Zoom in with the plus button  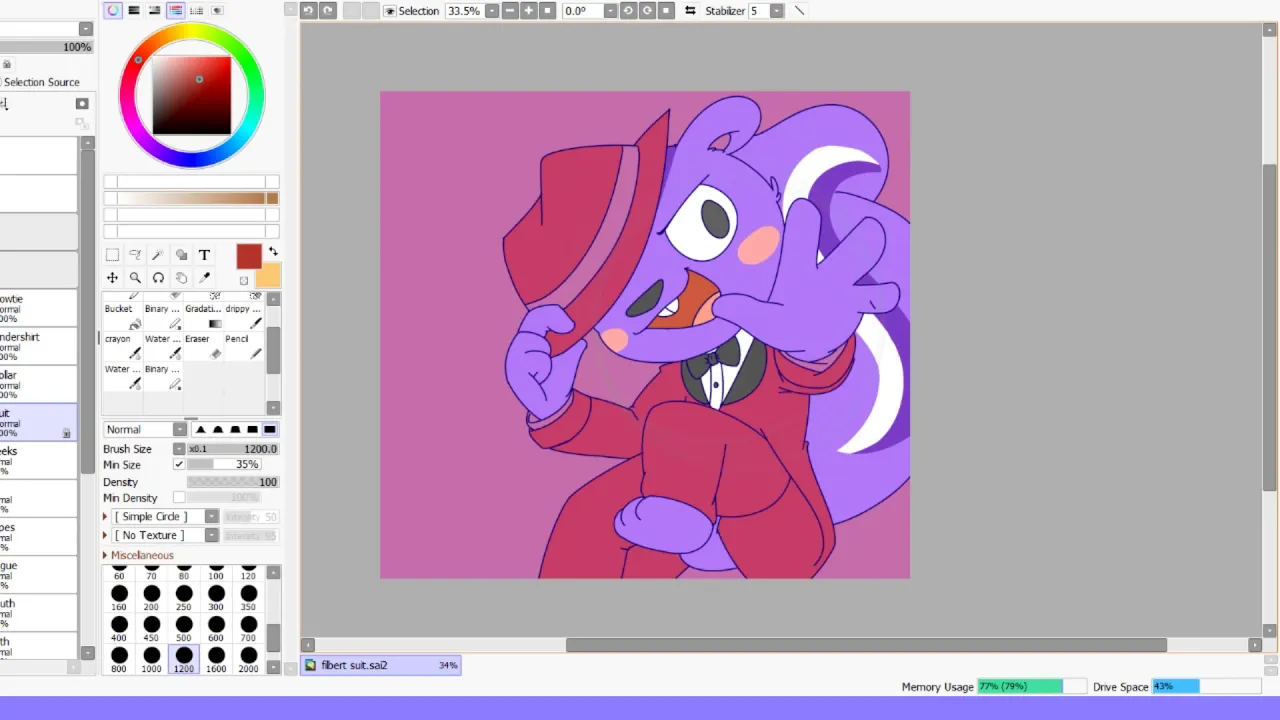[x=528, y=10]
